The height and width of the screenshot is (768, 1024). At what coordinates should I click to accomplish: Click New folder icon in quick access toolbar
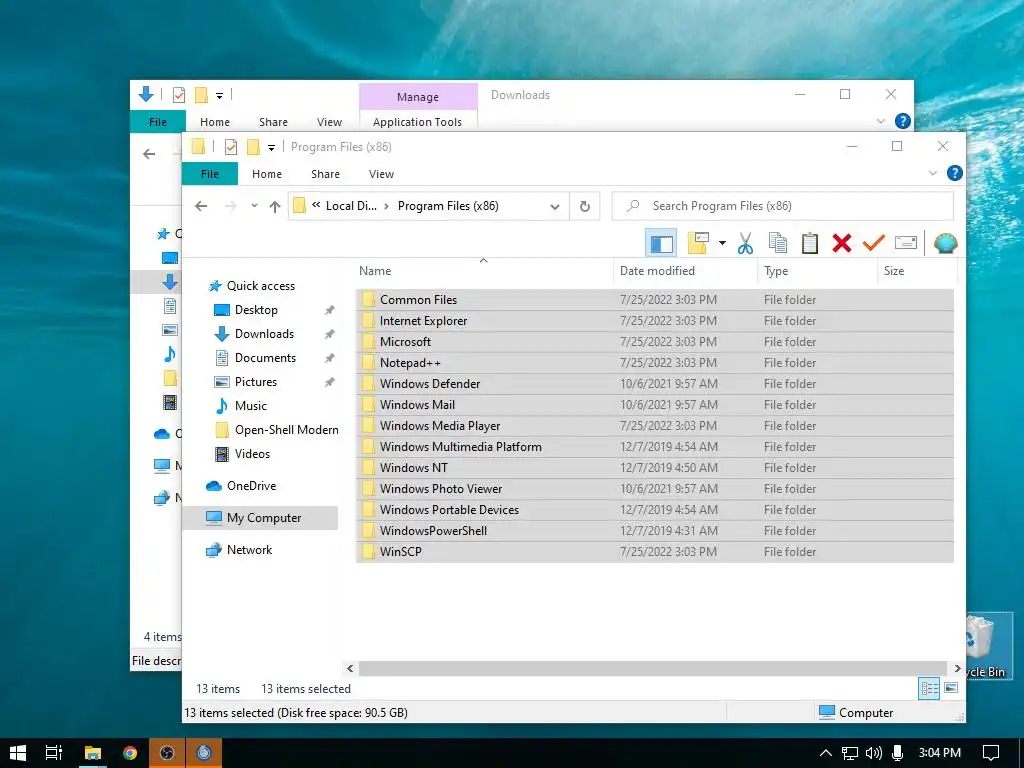tap(253, 147)
